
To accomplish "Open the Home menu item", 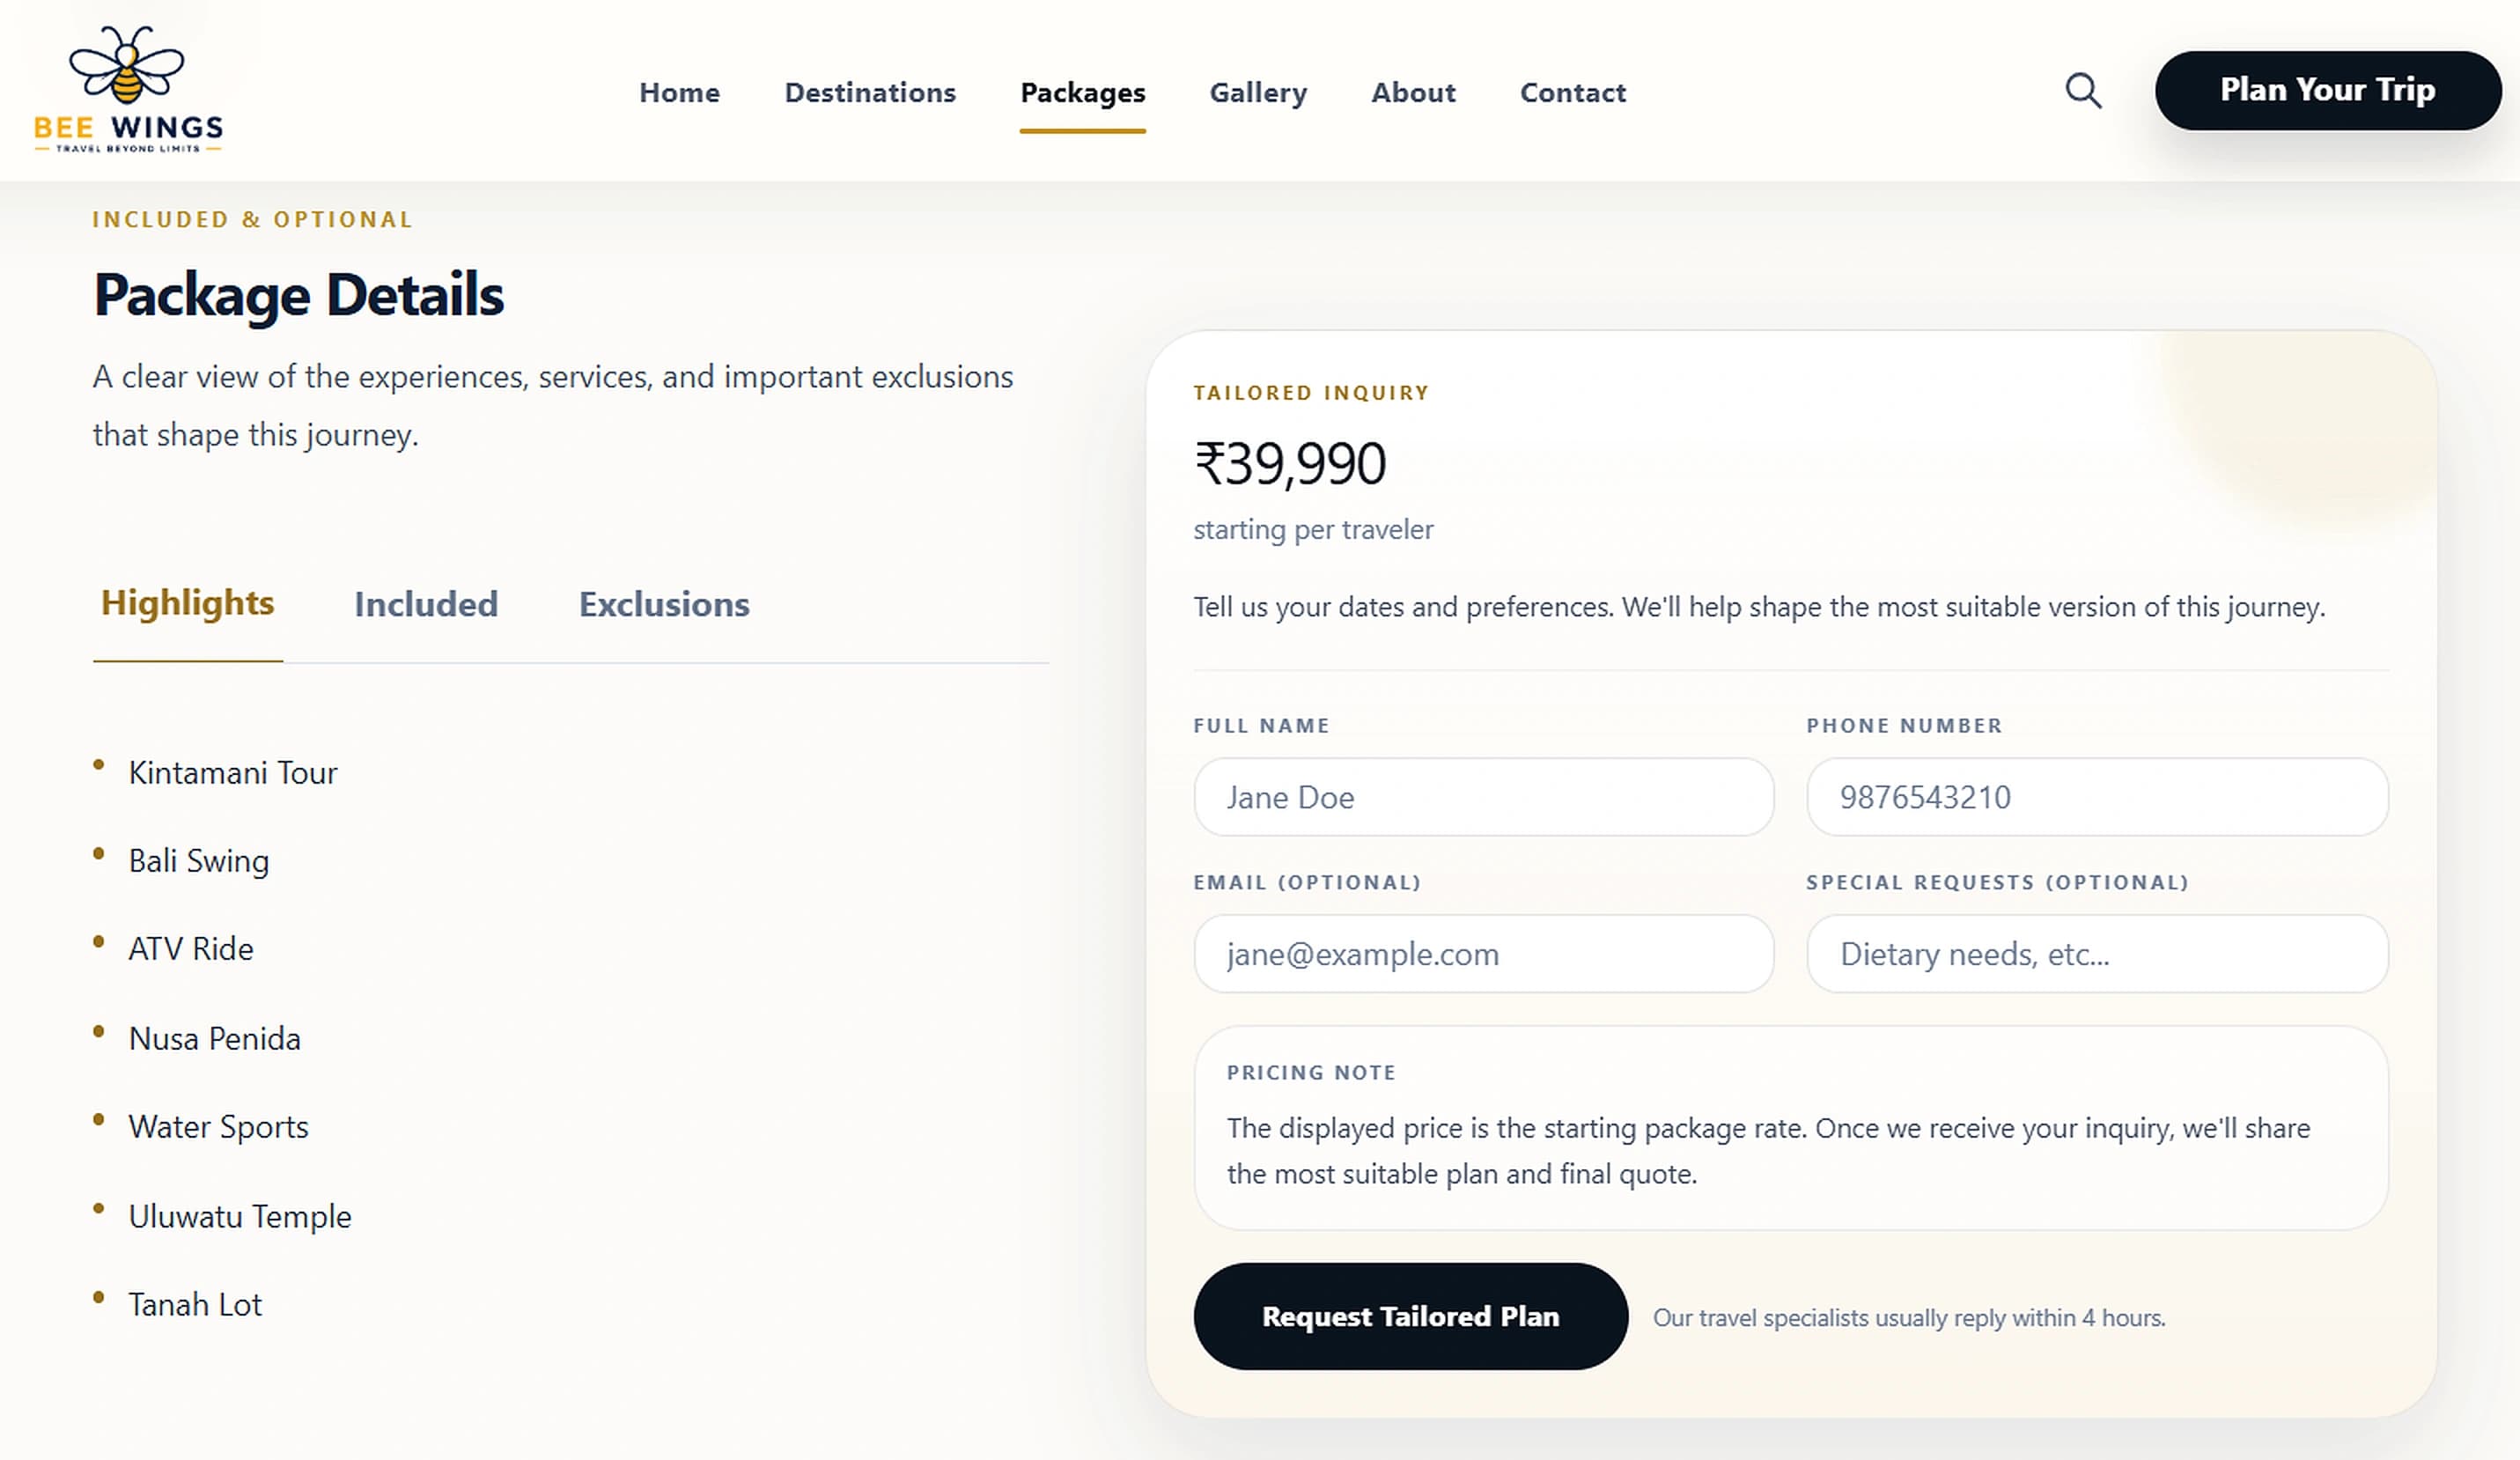I will pos(679,92).
